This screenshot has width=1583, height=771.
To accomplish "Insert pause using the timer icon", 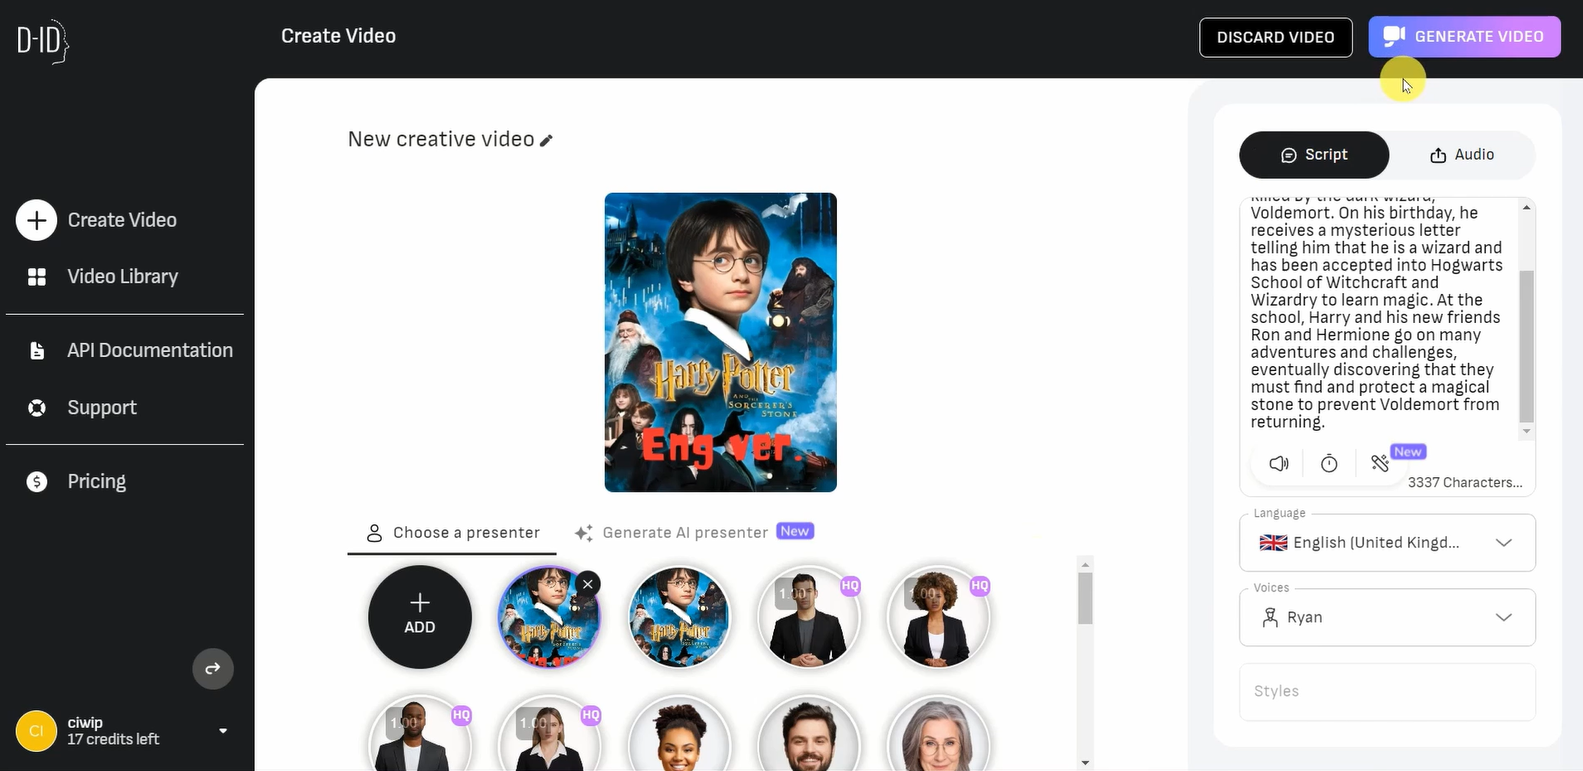I will point(1329,463).
